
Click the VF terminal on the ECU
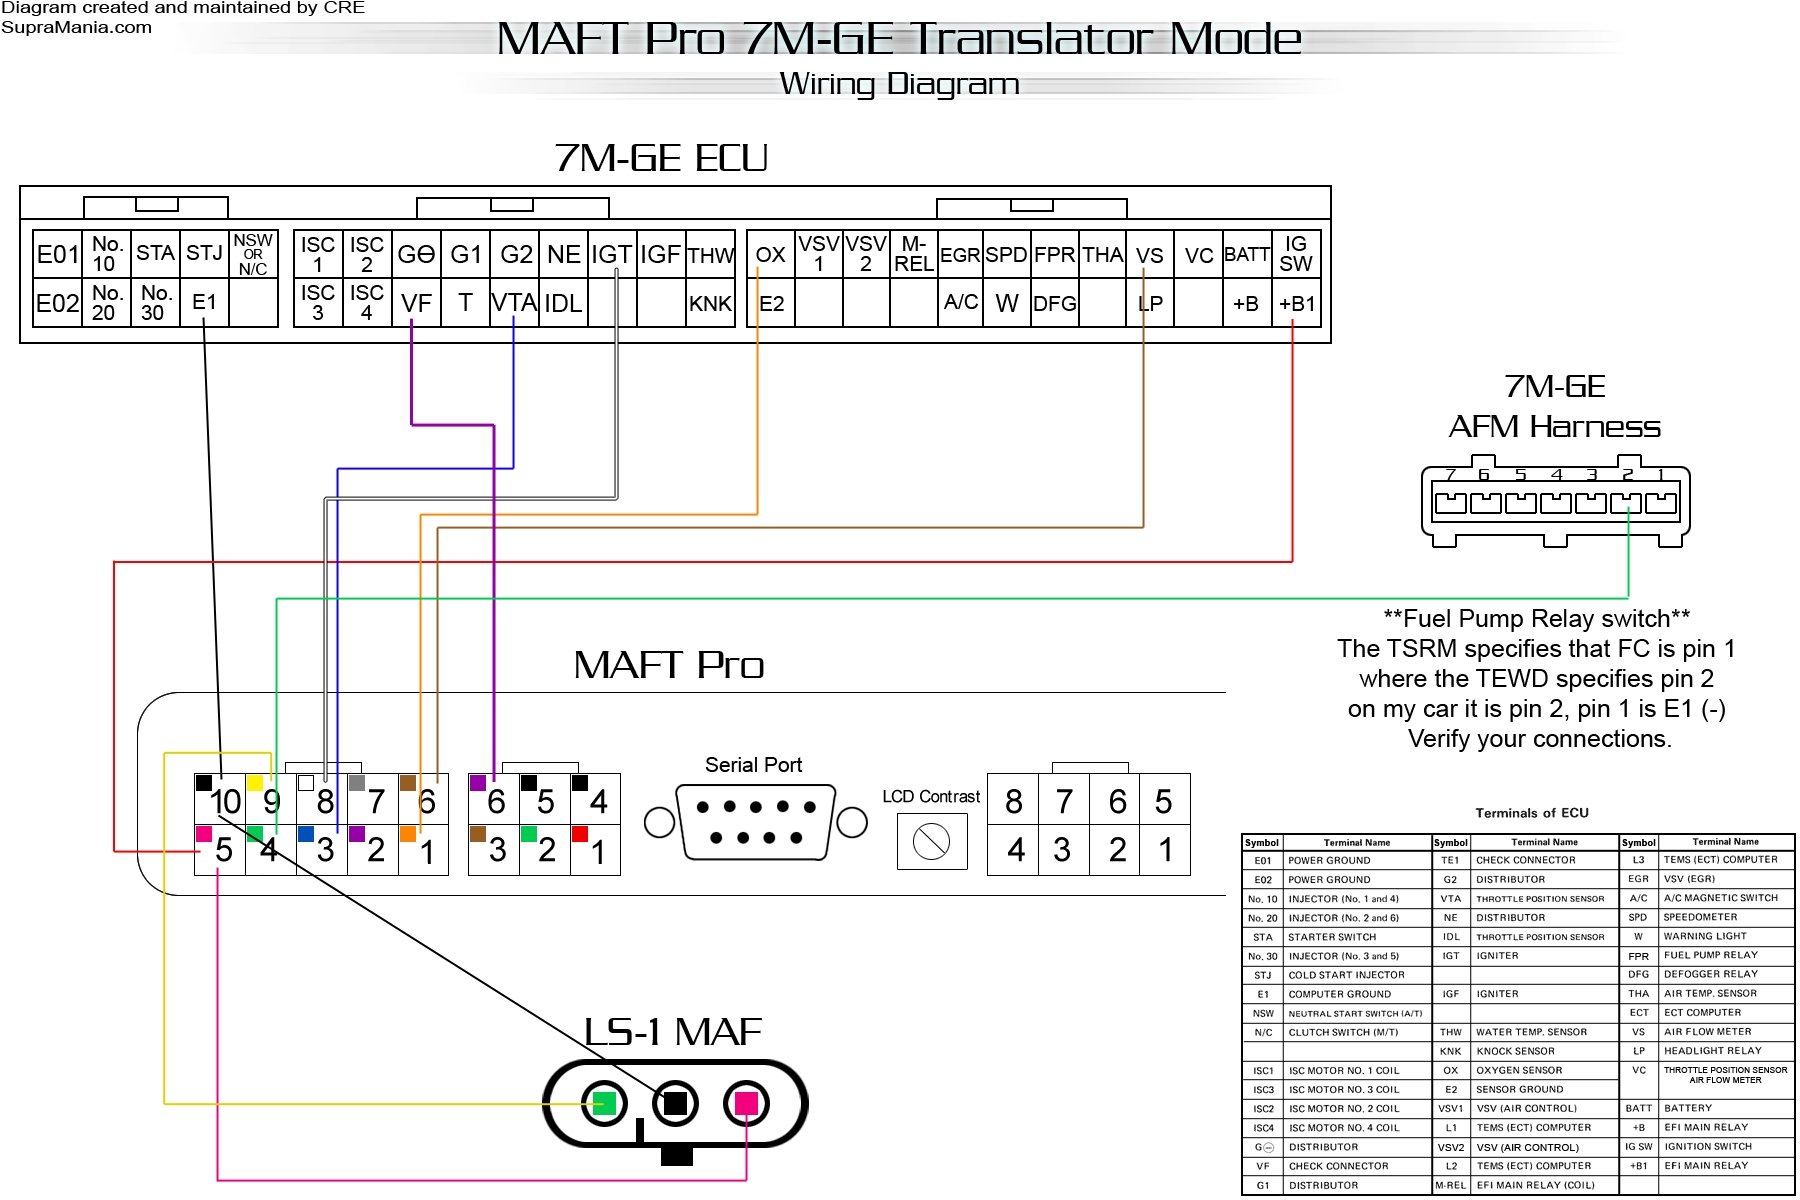point(416,303)
